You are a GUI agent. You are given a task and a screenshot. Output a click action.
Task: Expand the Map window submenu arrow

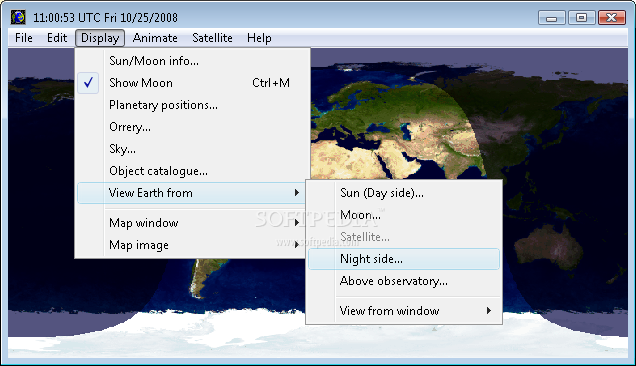click(297, 223)
